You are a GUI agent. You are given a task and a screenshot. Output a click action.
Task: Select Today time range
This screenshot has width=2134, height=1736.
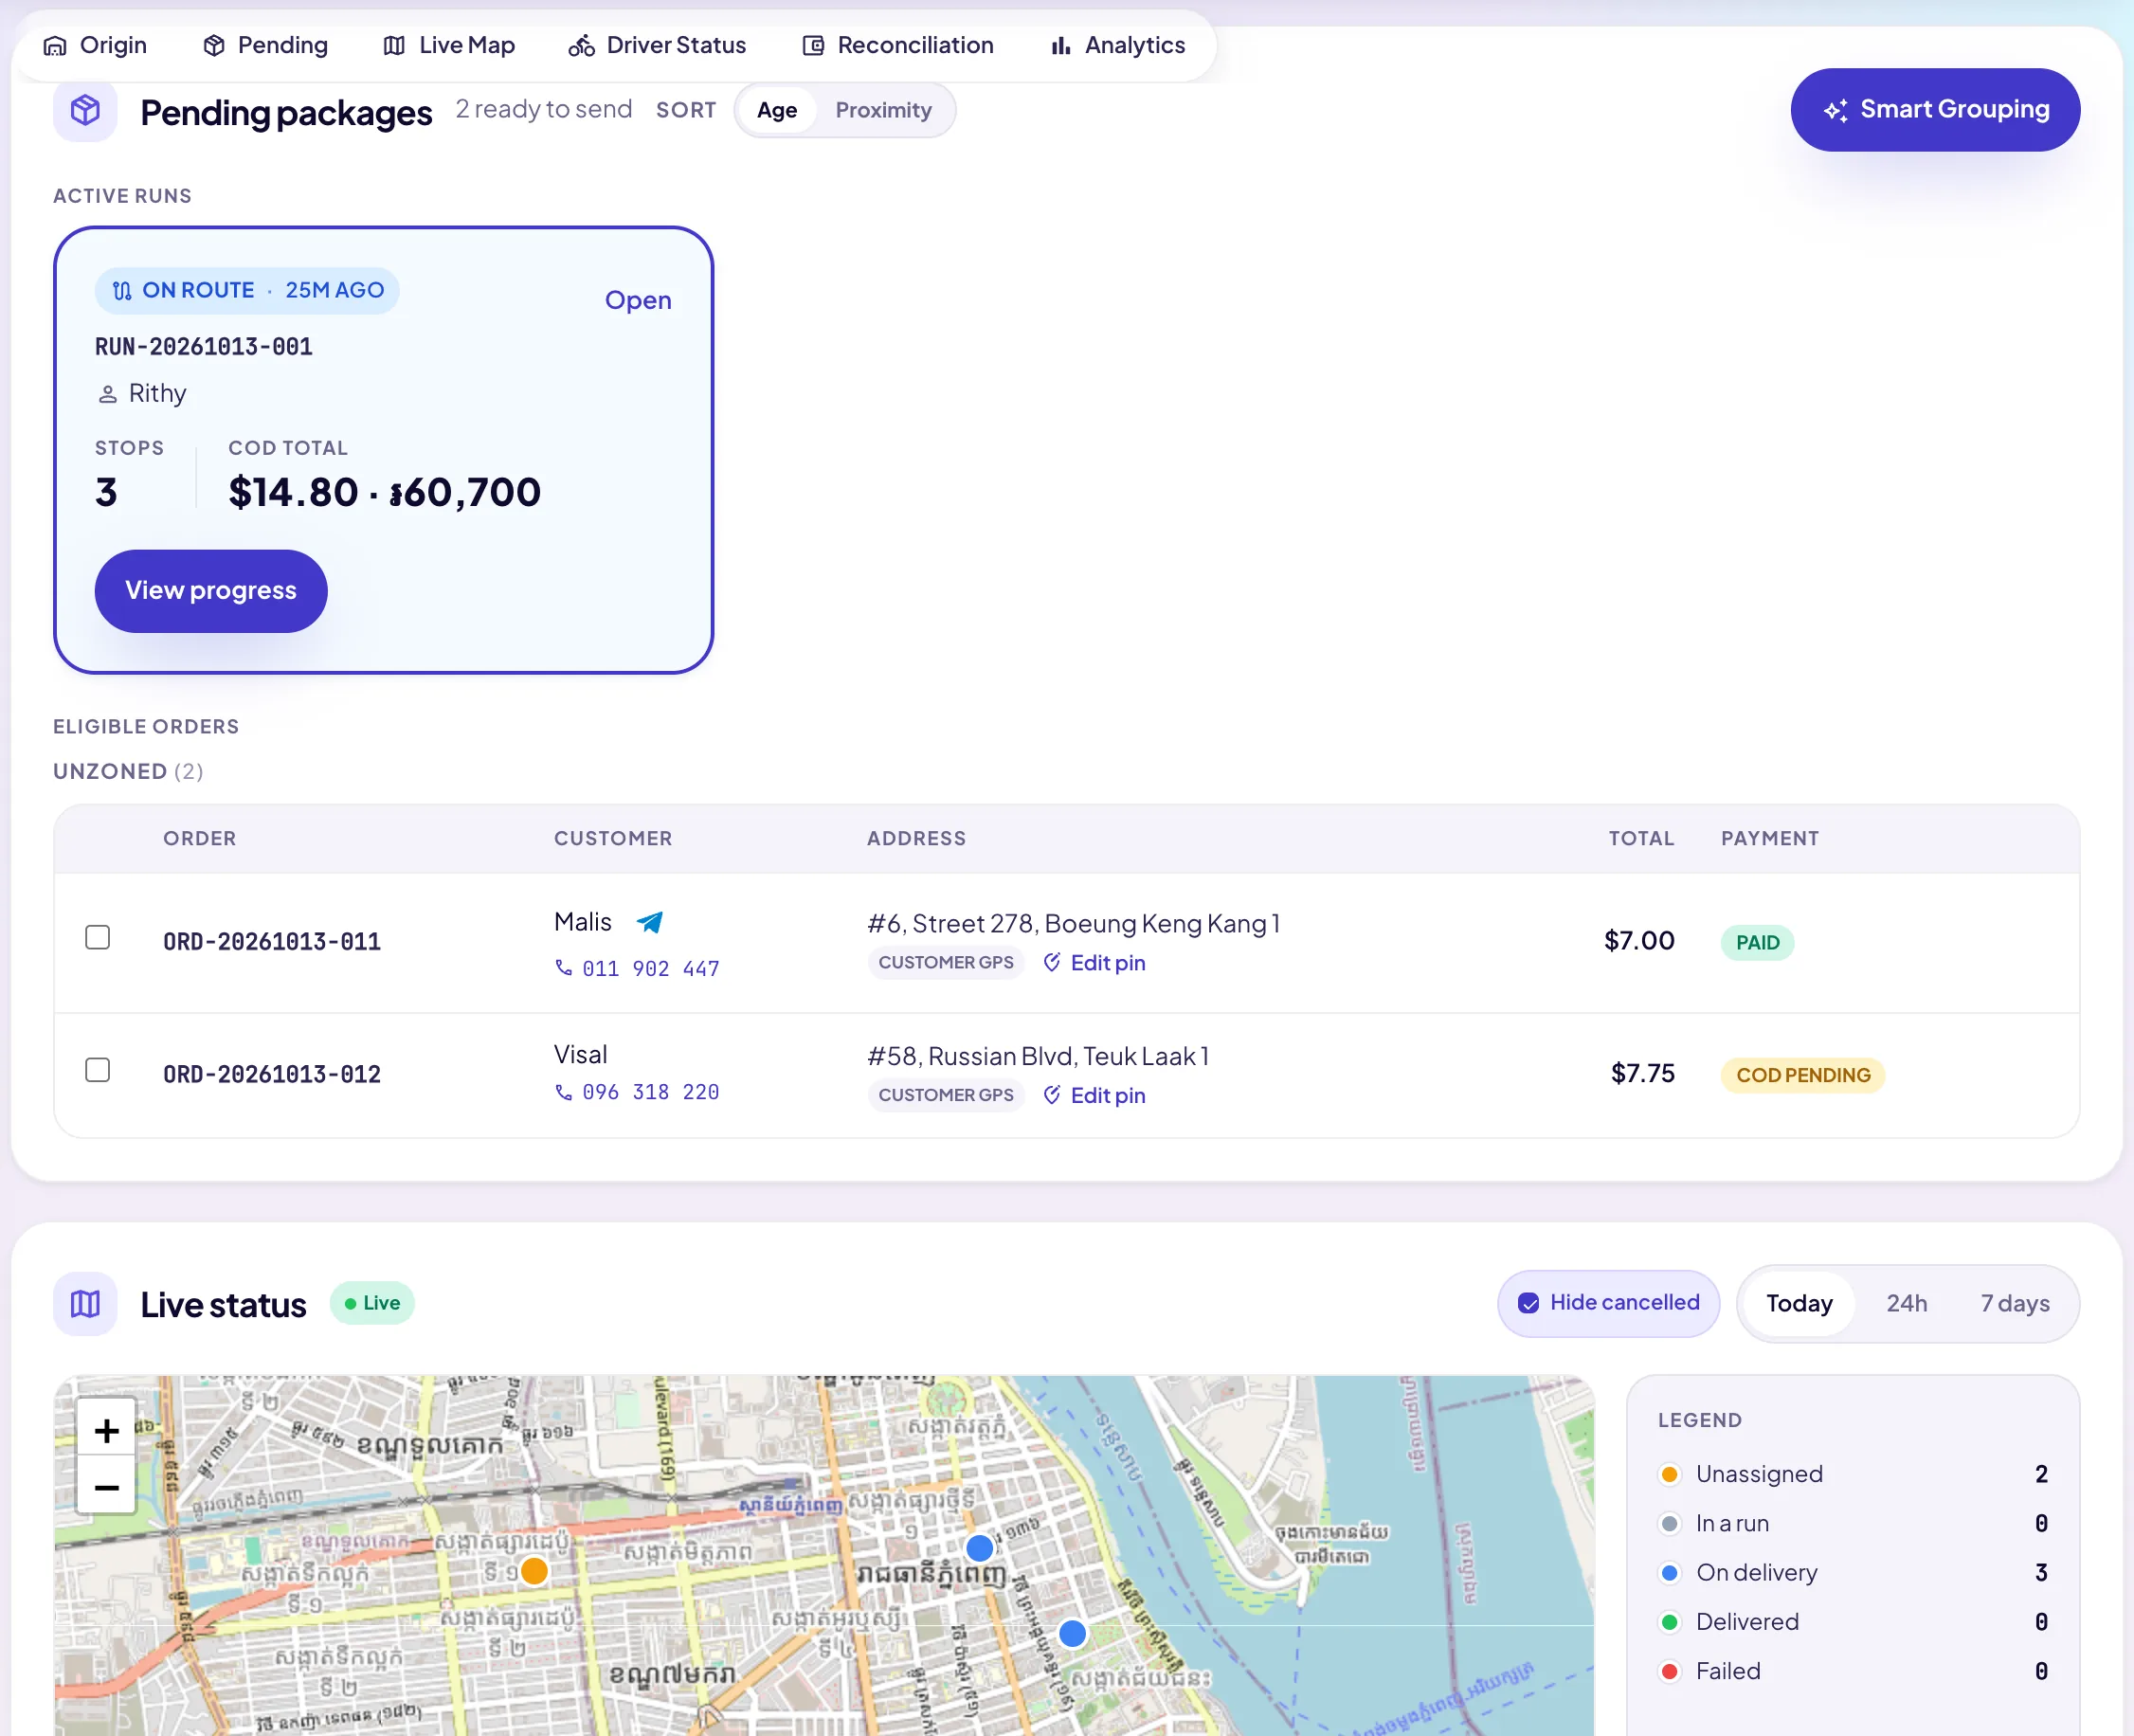pos(1799,1303)
